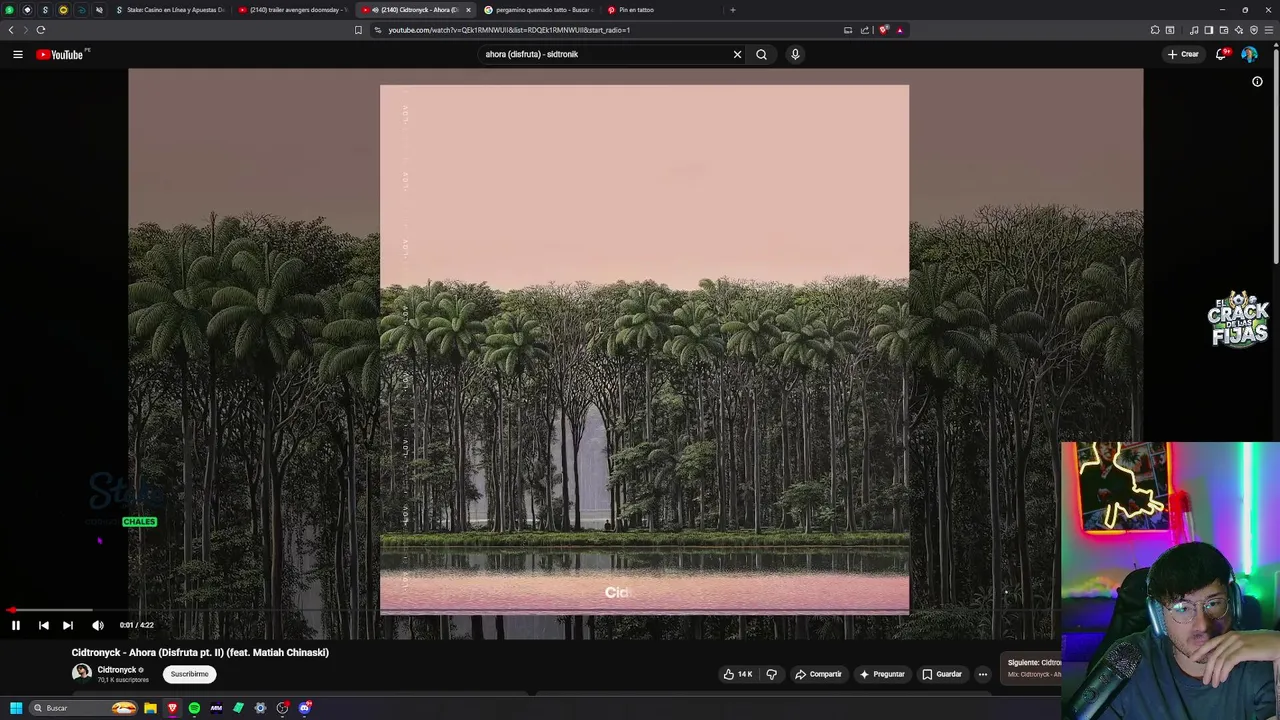Switch to pergamino quemado tatto tab
The height and width of the screenshot is (720, 1280).
[x=538, y=10]
